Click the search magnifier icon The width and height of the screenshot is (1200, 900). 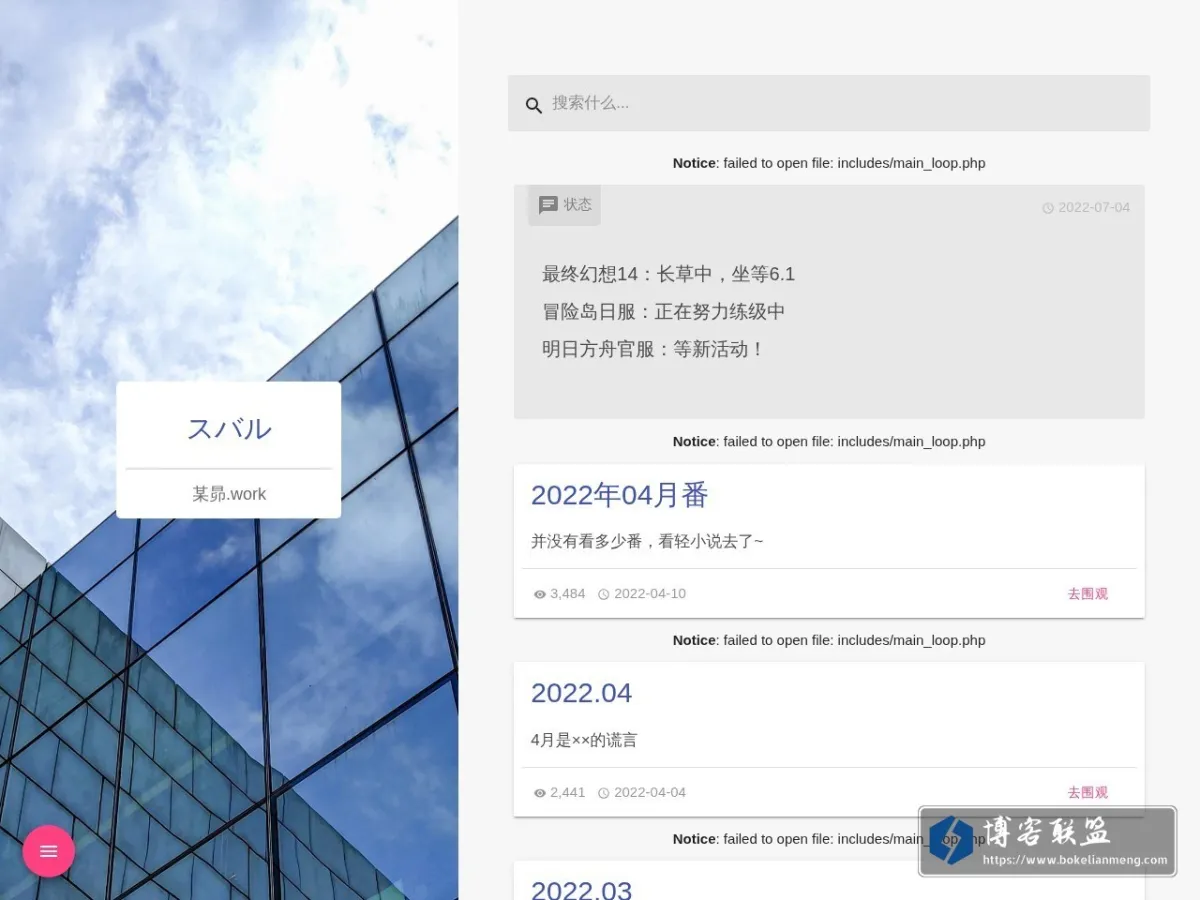pyautogui.click(x=534, y=105)
